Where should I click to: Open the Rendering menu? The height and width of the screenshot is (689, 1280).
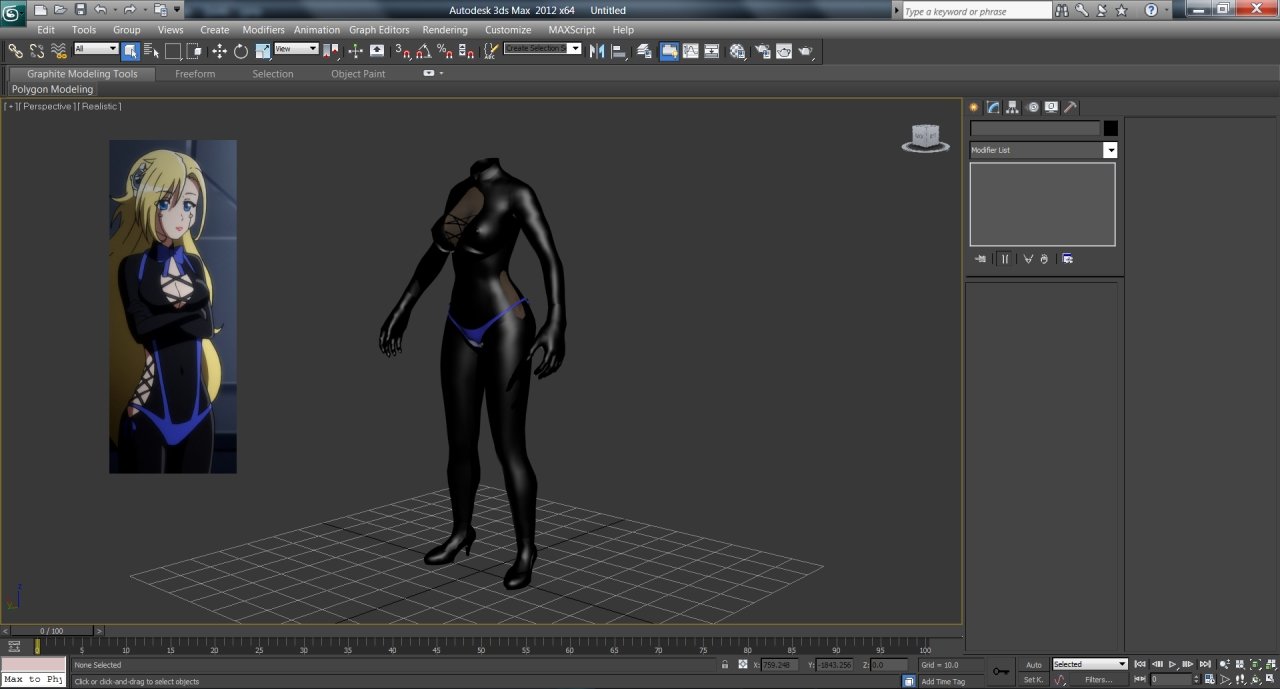pos(445,30)
